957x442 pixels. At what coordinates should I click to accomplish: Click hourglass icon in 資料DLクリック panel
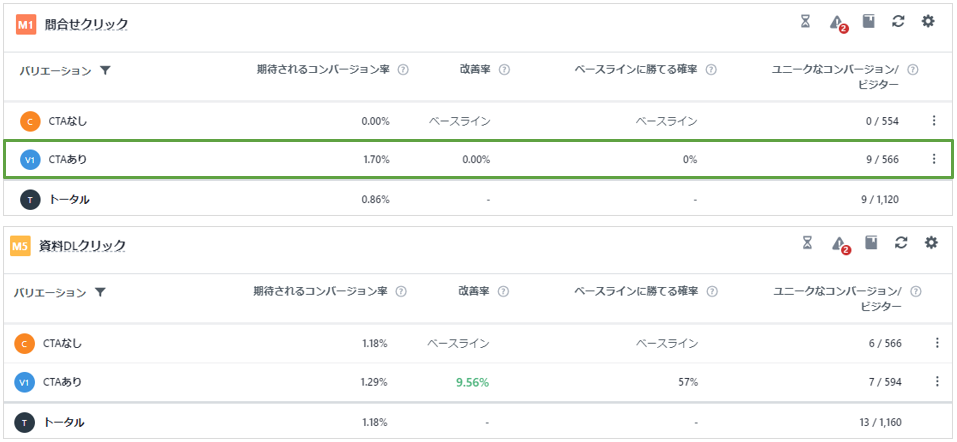[x=807, y=243]
